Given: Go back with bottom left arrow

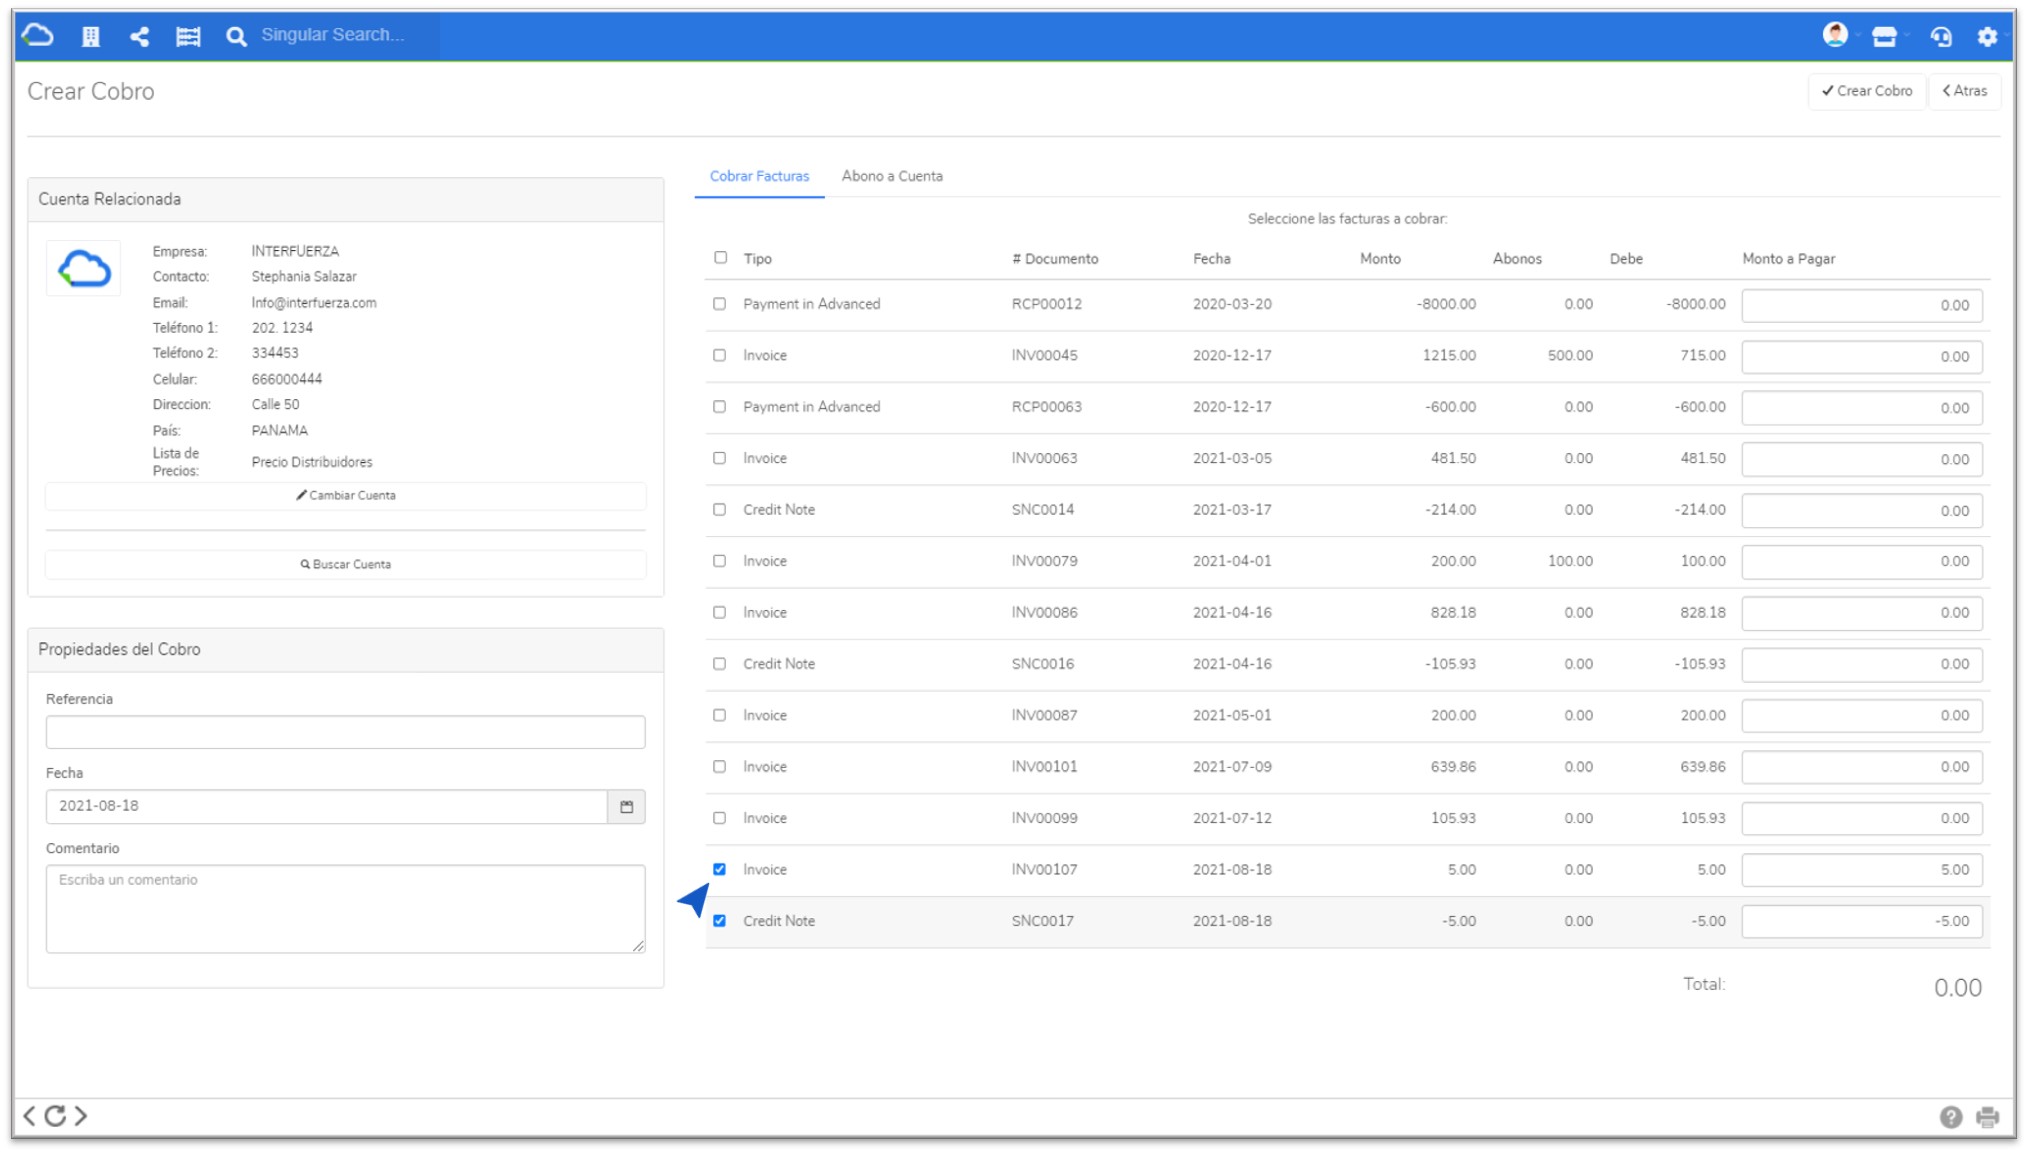Looking at the screenshot, I should (x=30, y=1116).
